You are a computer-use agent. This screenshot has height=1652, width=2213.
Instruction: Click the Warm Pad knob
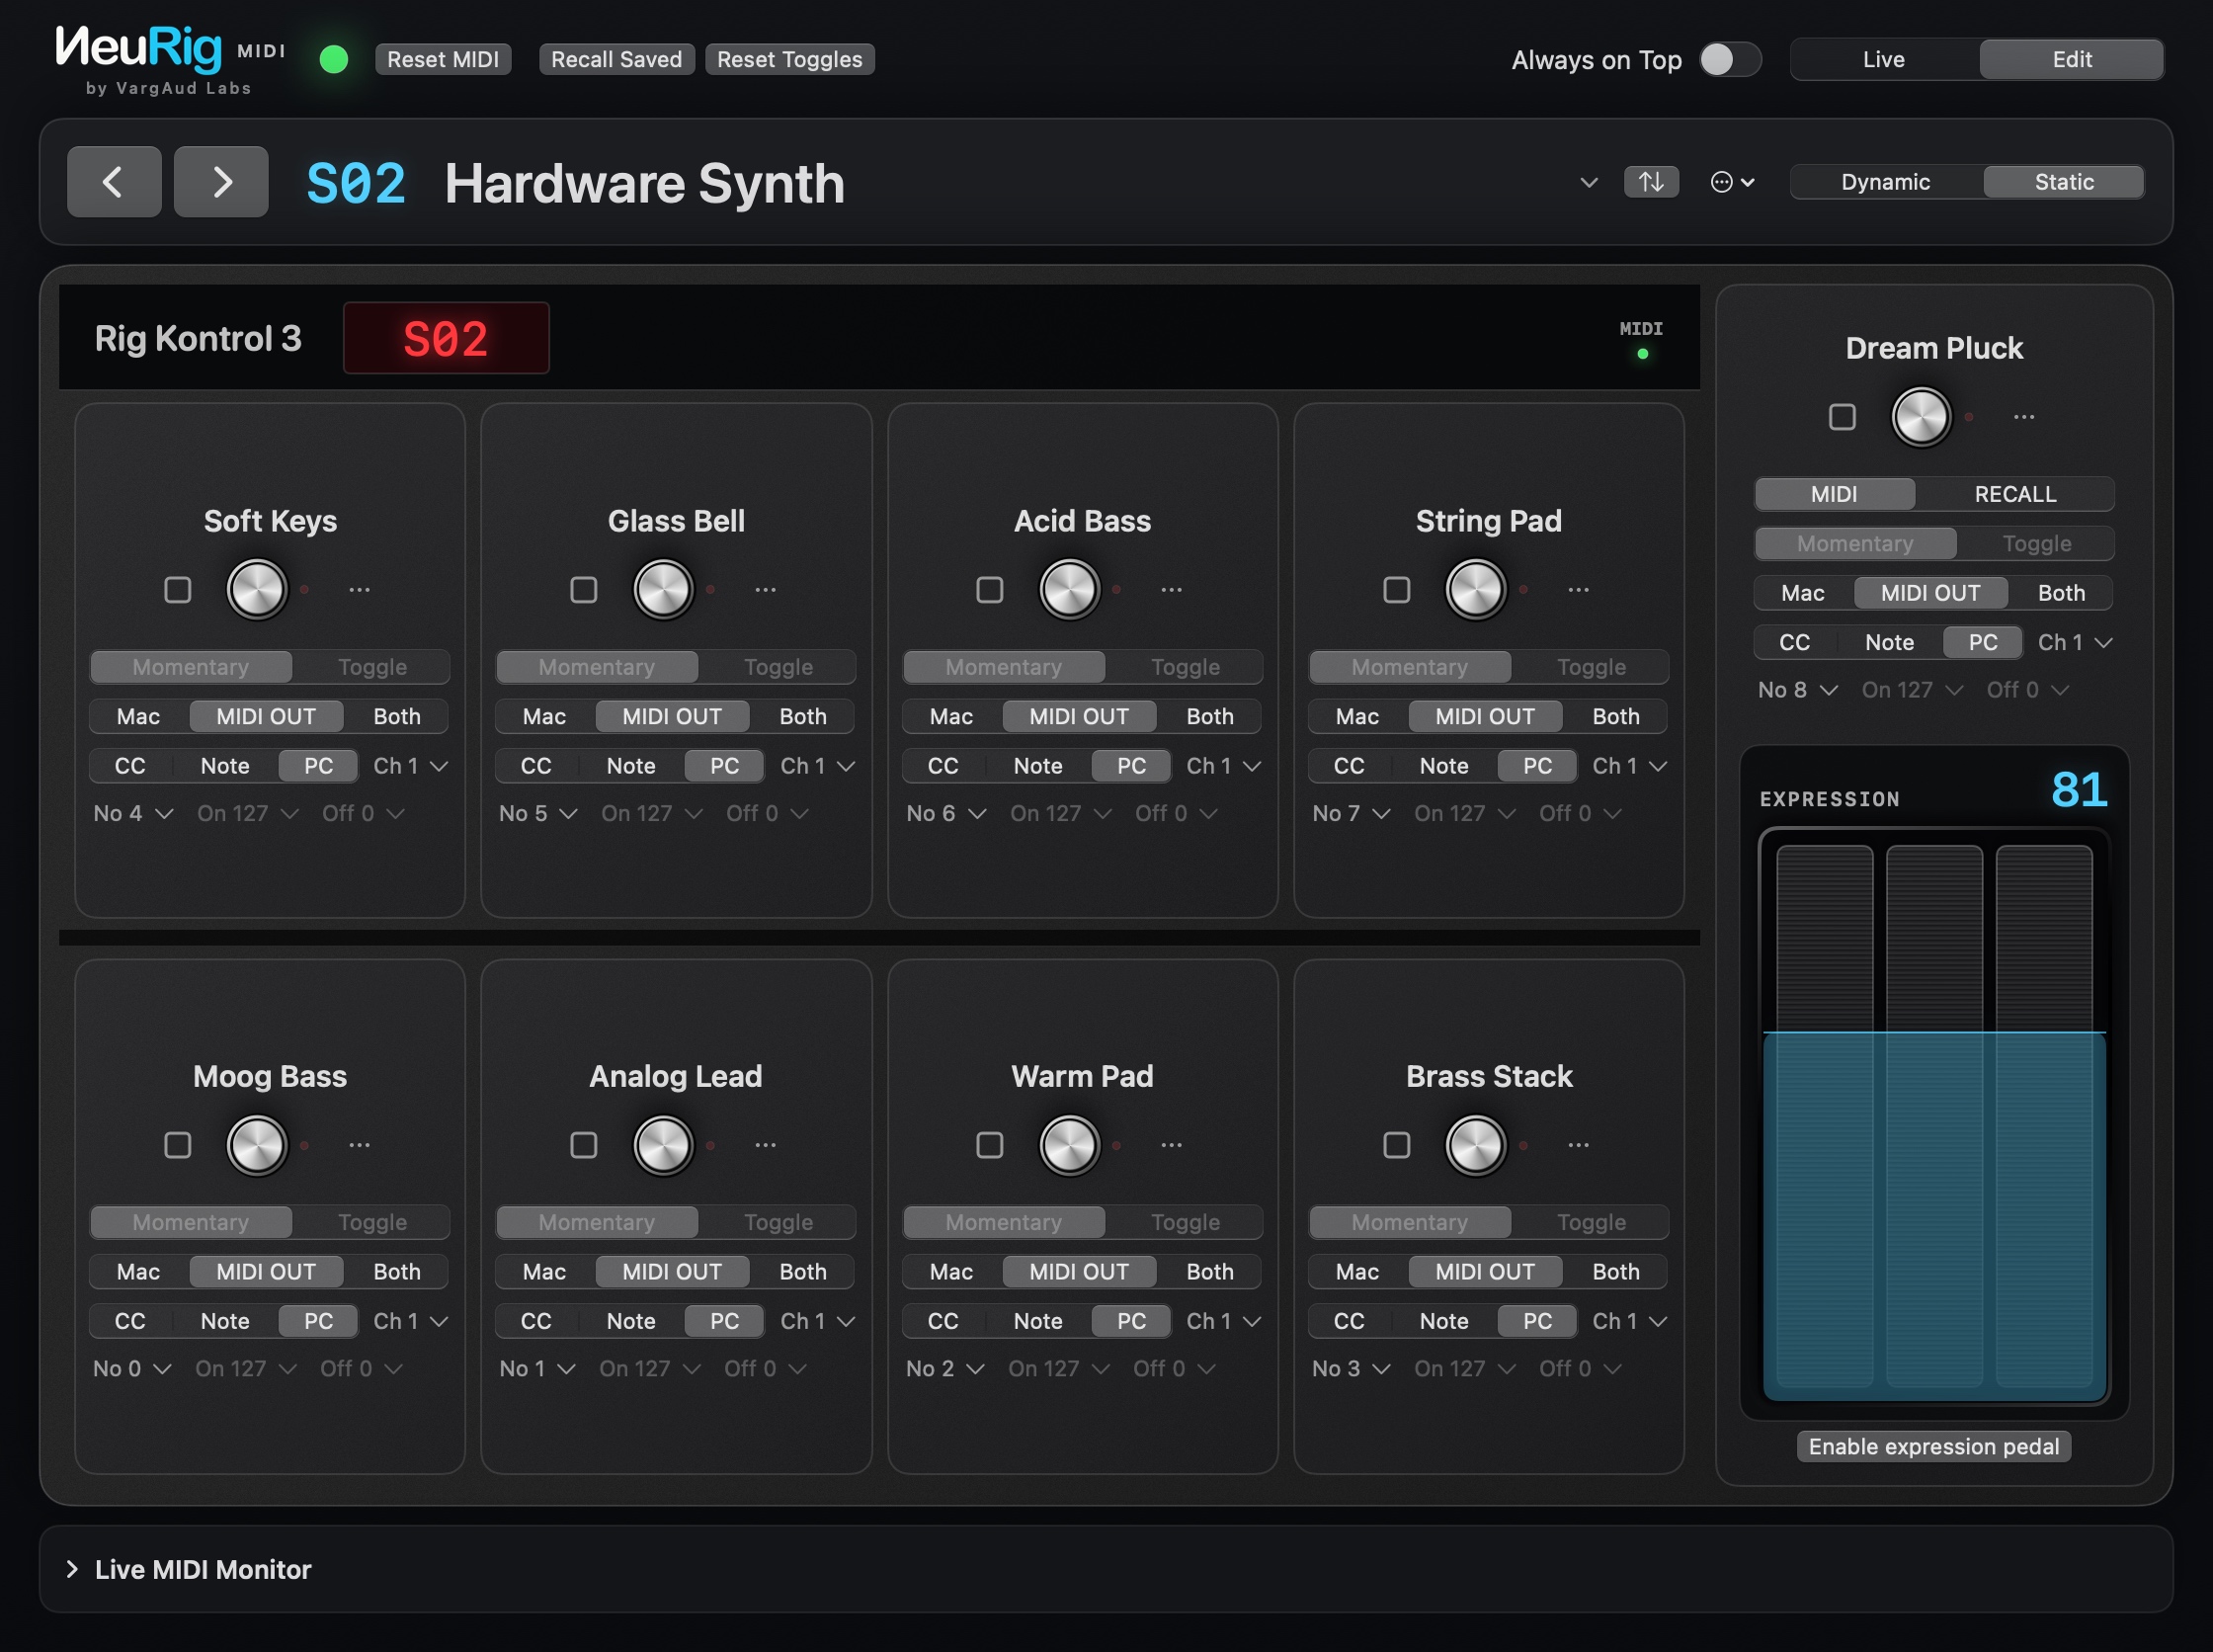[1070, 1145]
